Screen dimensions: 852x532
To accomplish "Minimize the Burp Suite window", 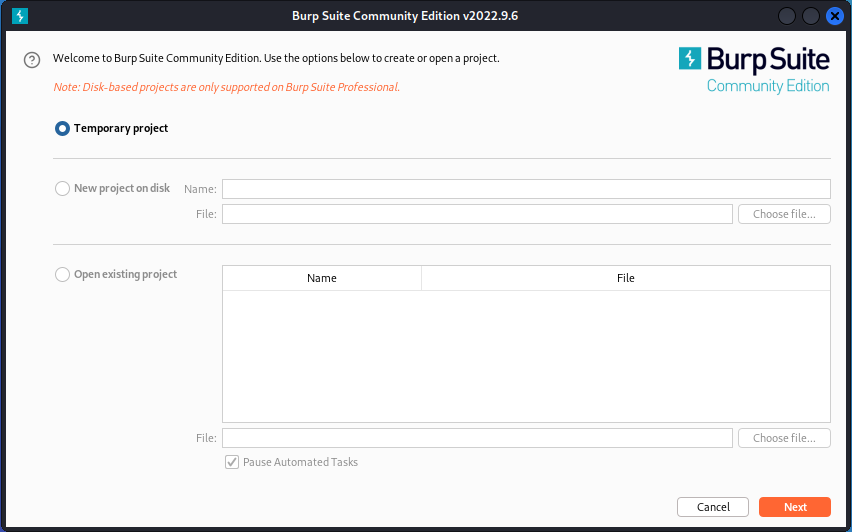I will coord(787,16).
